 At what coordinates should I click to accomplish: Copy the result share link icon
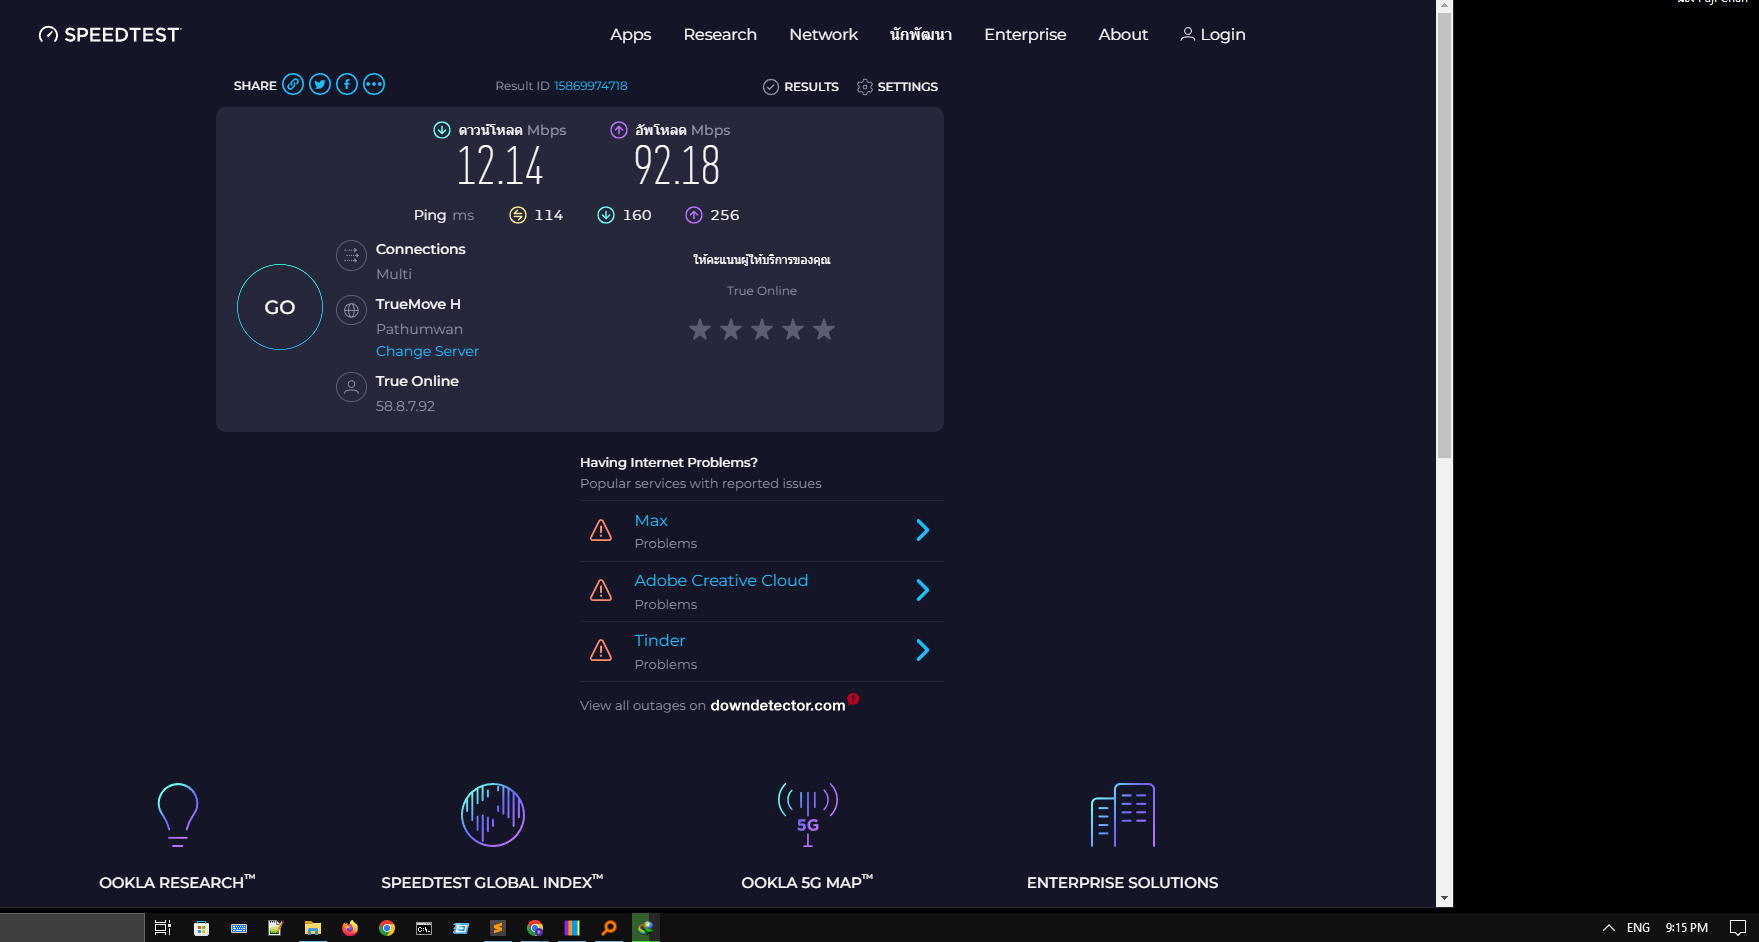293,84
